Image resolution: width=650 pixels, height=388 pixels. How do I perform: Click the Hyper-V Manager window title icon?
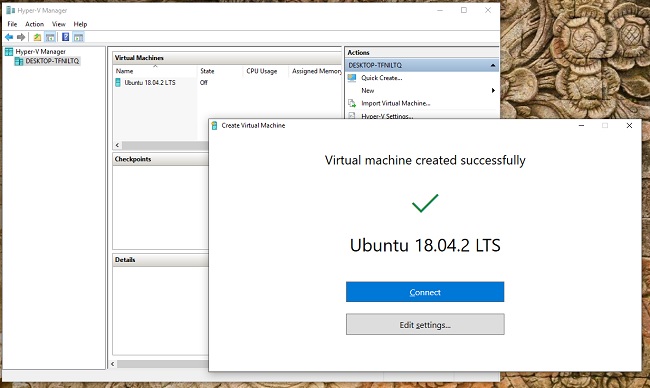pos(10,10)
